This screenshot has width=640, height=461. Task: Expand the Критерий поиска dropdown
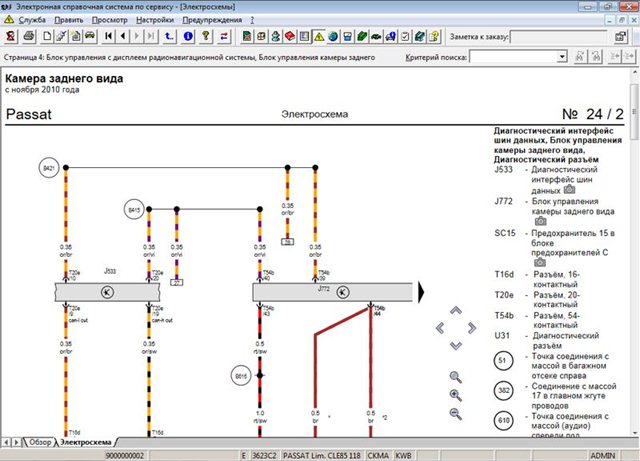562,56
